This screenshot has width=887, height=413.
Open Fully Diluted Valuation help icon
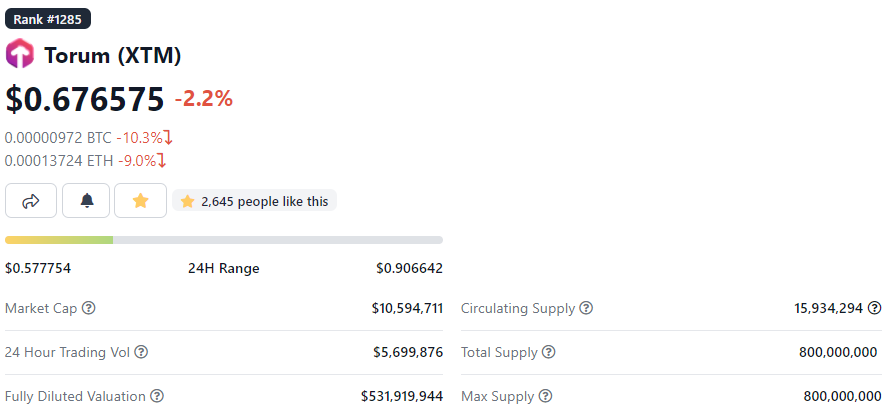tap(157, 396)
